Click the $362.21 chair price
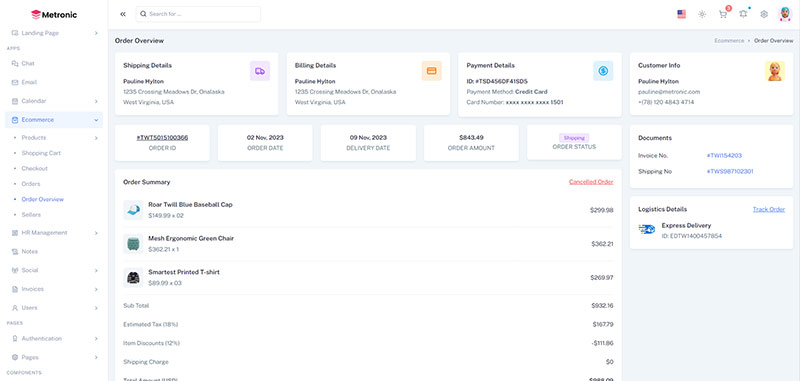 (603, 244)
